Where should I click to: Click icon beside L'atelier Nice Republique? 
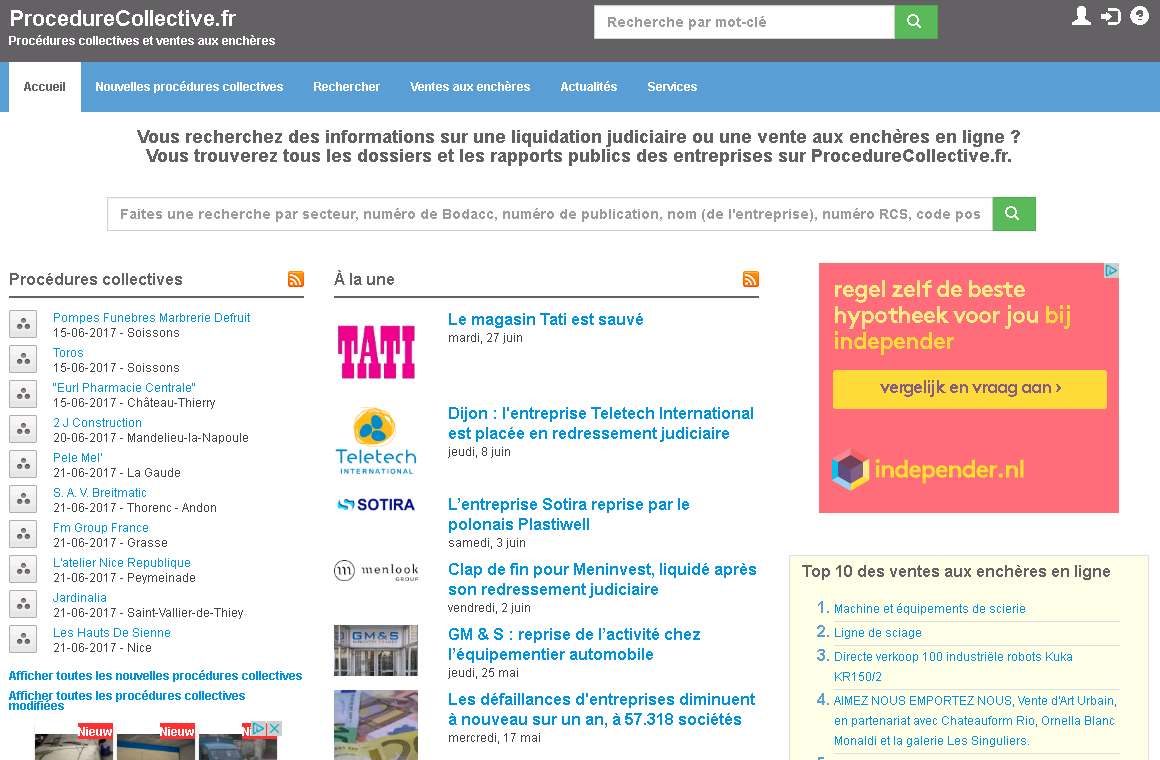[23, 568]
